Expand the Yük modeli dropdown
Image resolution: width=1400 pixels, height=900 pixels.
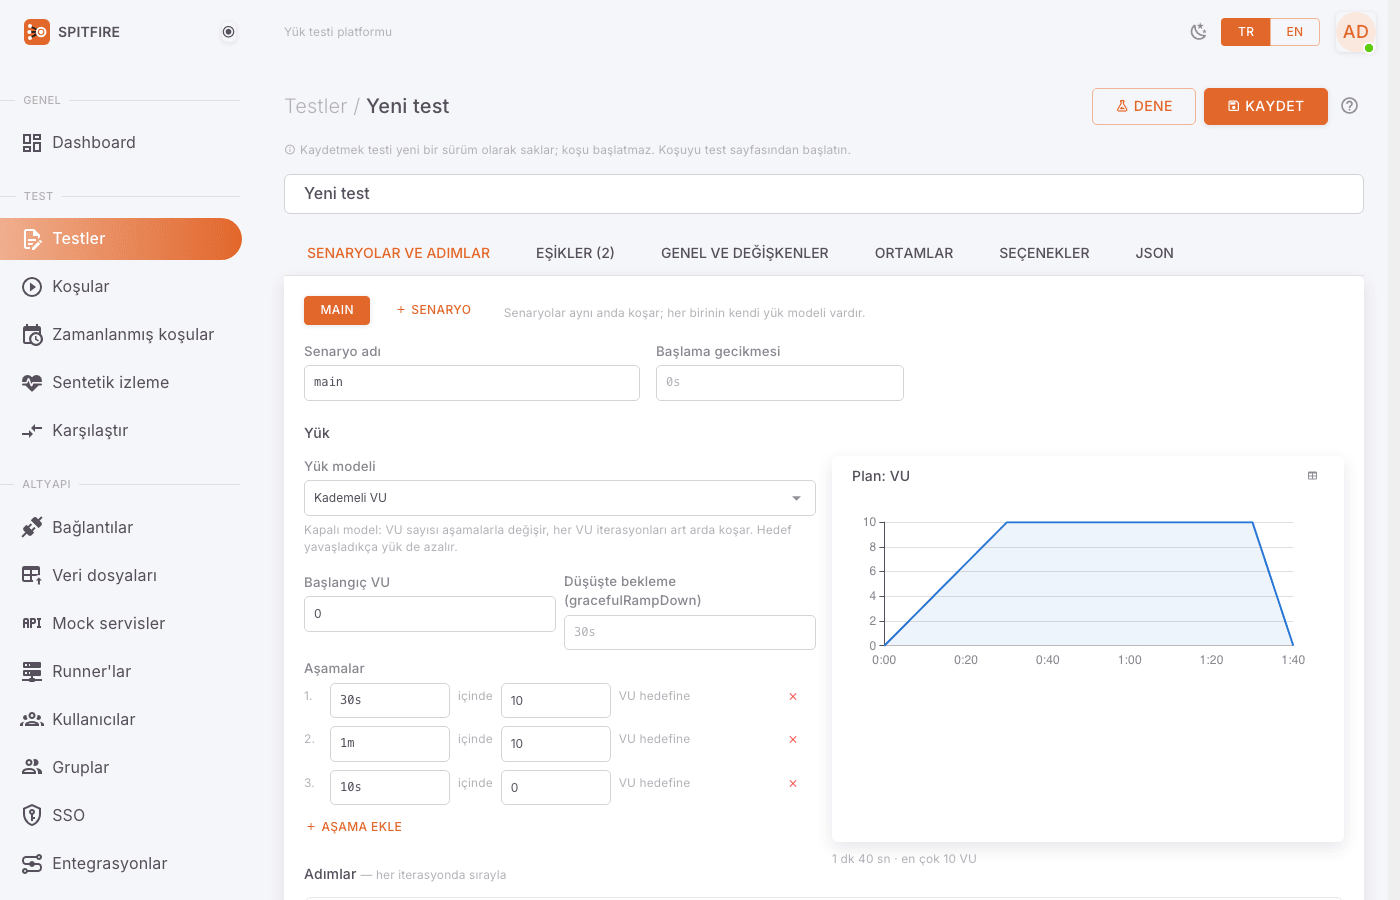click(560, 498)
